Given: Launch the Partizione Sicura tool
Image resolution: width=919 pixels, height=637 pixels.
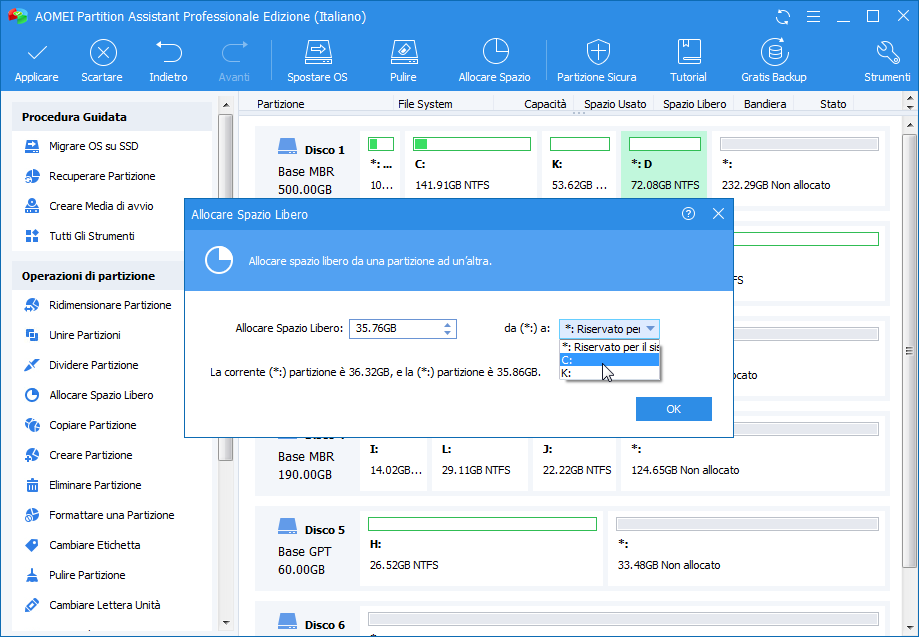Looking at the screenshot, I should (596, 61).
